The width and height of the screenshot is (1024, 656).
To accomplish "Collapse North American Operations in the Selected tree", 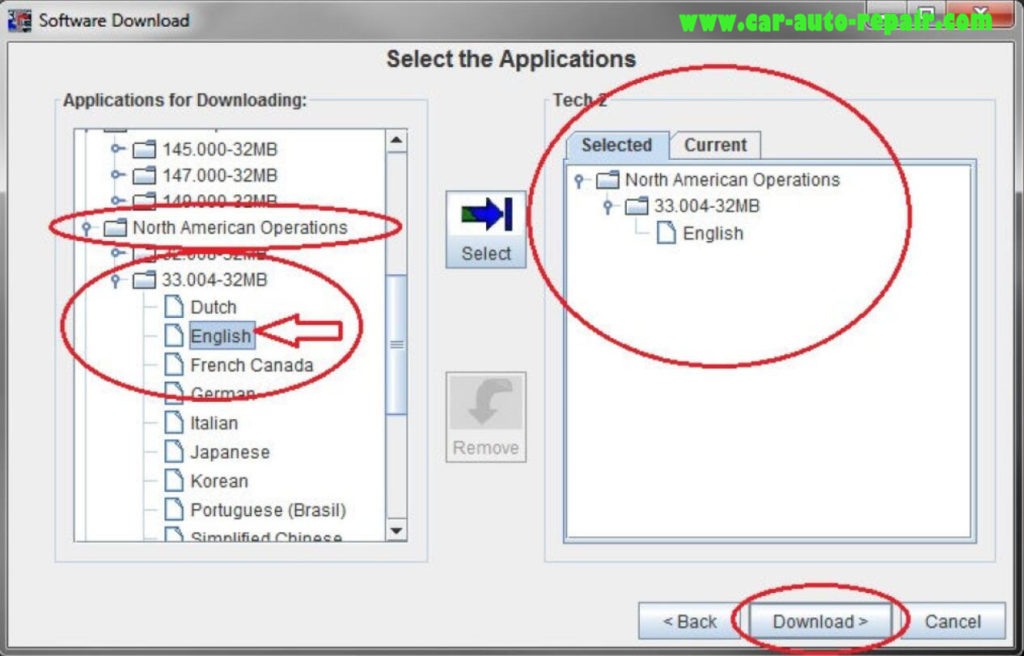I will (x=578, y=181).
